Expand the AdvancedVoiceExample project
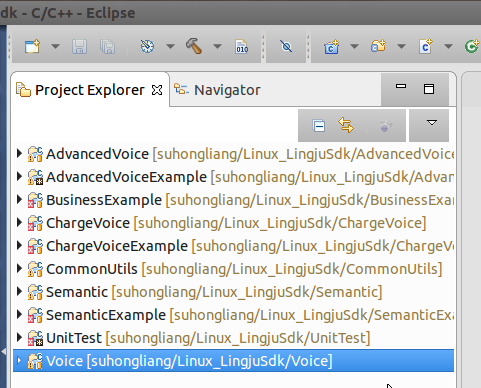Viewport: 481px width, 388px height. coord(19,176)
